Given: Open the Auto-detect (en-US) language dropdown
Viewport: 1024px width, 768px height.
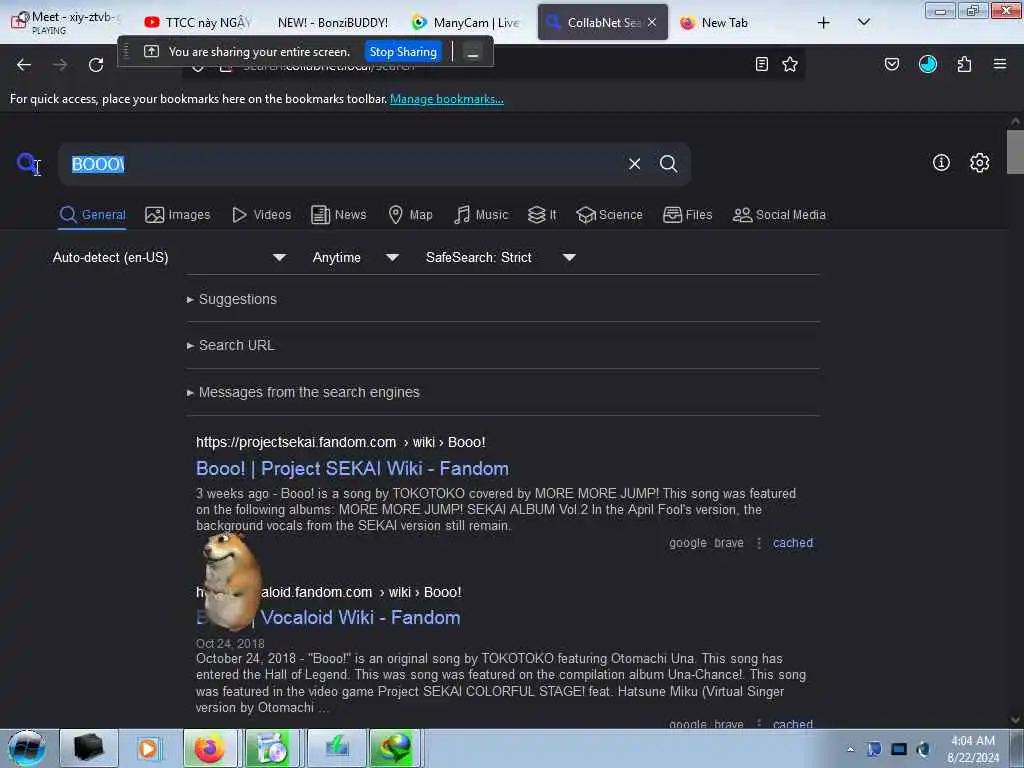Looking at the screenshot, I should (169, 257).
